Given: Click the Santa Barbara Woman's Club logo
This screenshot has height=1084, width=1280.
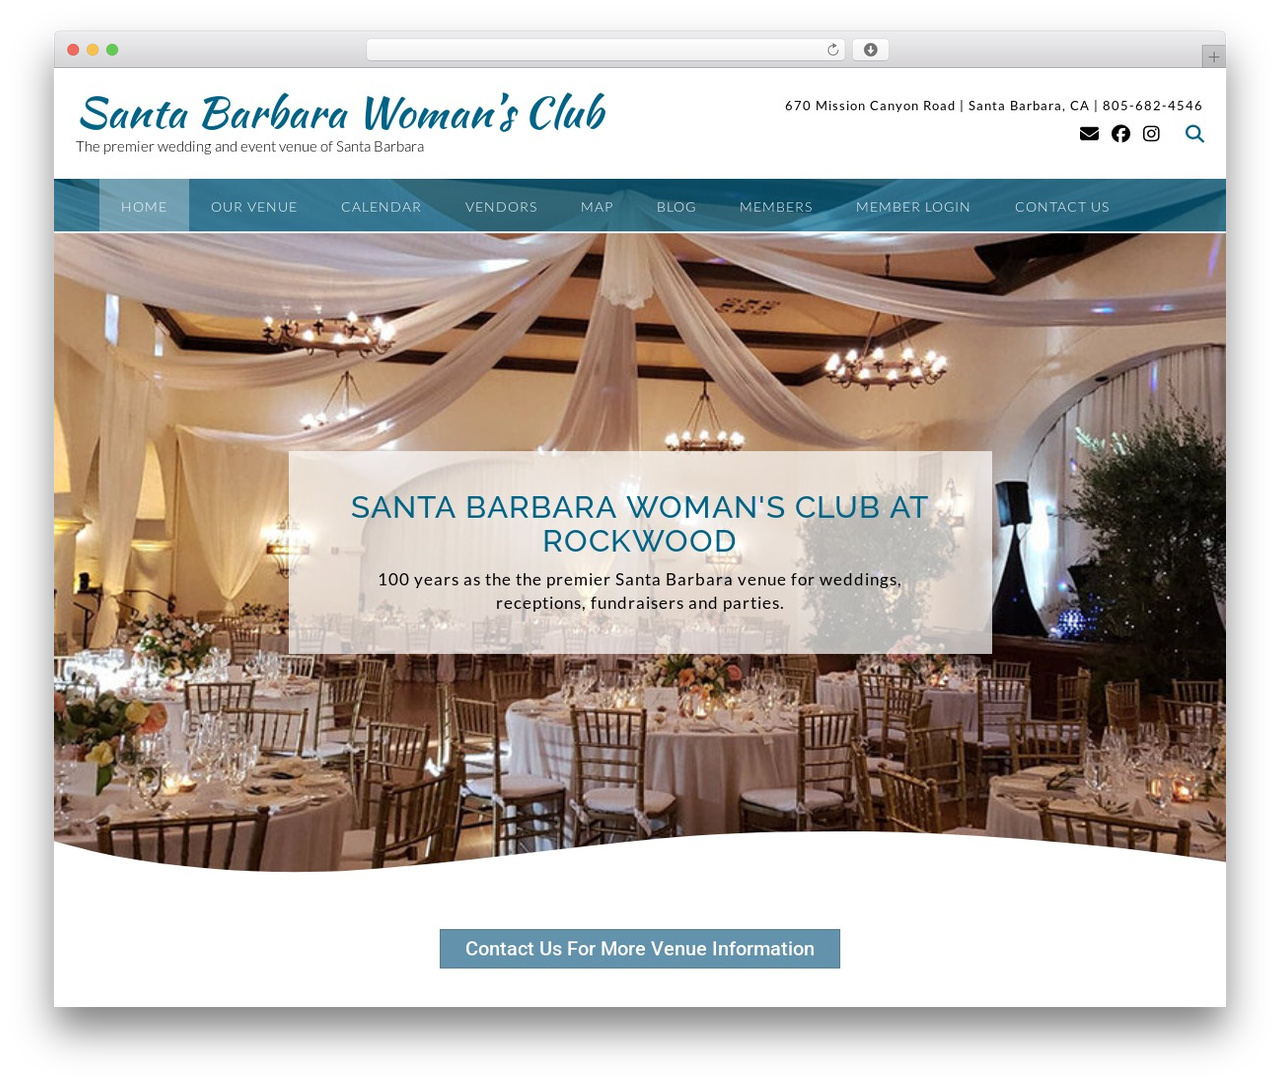Looking at the screenshot, I should [342, 113].
